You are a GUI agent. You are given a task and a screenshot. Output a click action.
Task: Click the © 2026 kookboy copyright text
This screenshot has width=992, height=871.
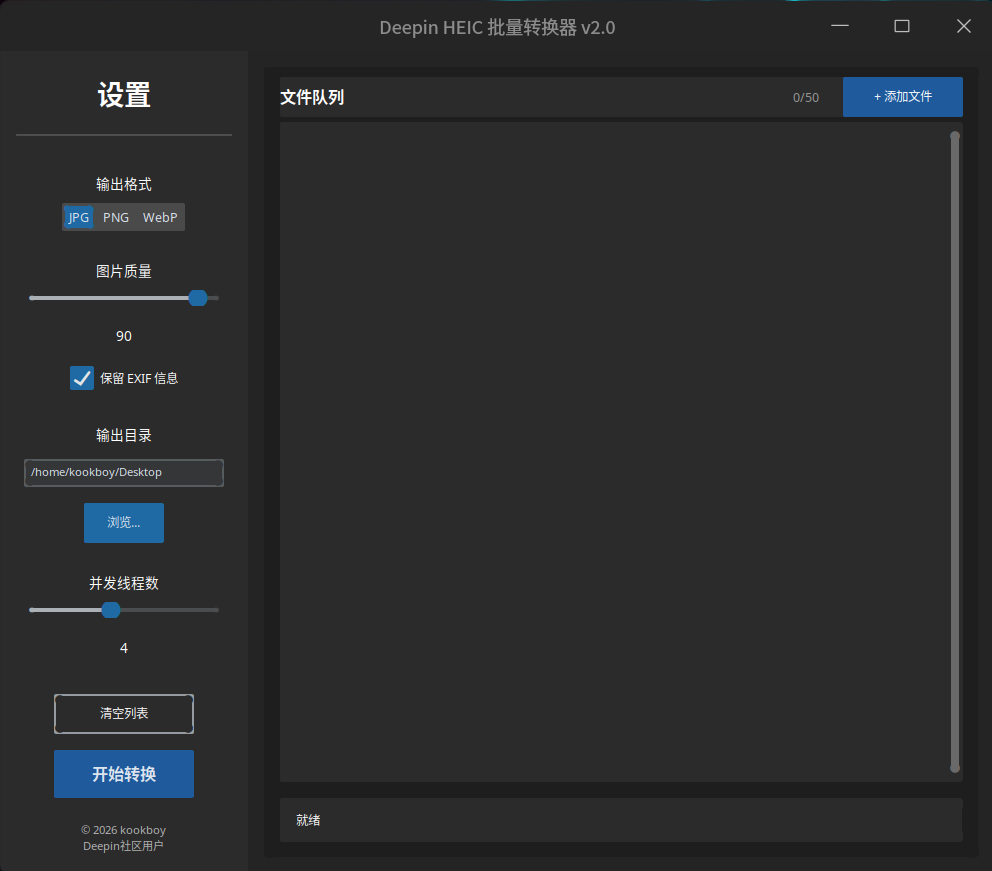(123, 830)
